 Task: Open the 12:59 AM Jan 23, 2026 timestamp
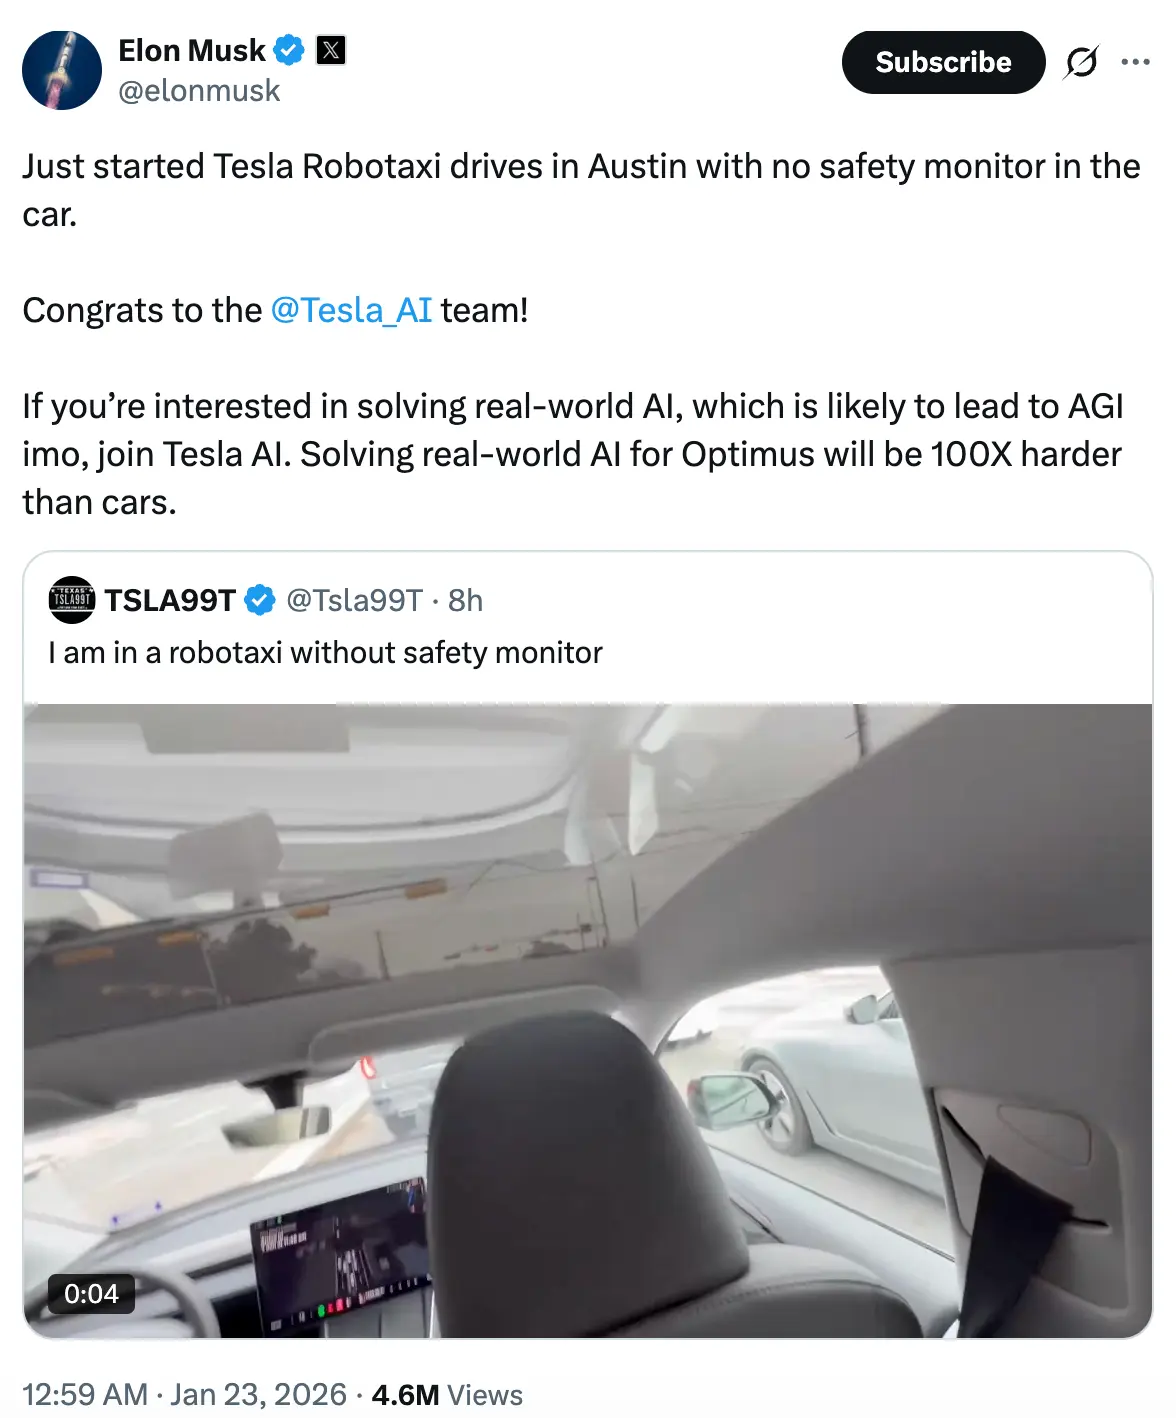coord(184,1394)
